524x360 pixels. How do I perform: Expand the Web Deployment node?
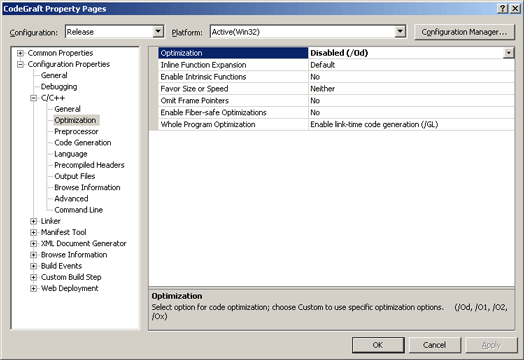tap(33, 288)
